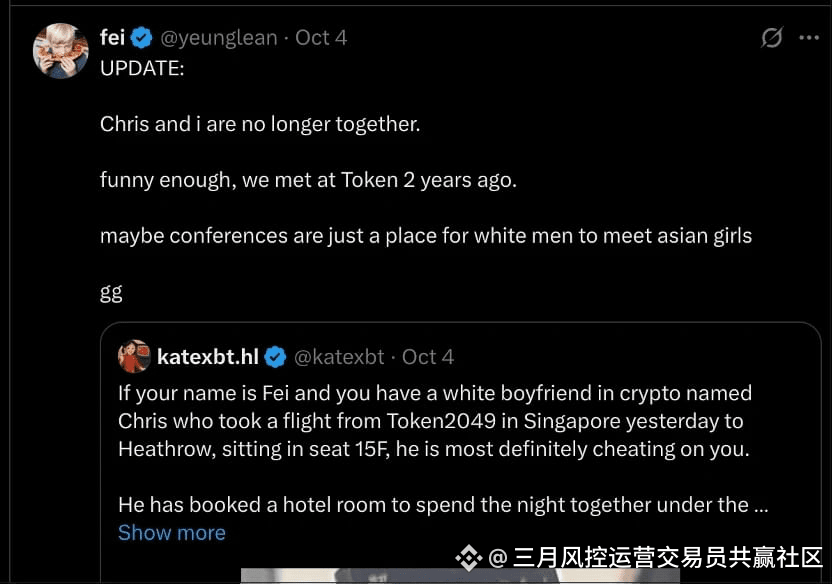This screenshot has width=832, height=584.
Task: Open the quoted post about seat 15F
Action: pos(434,421)
